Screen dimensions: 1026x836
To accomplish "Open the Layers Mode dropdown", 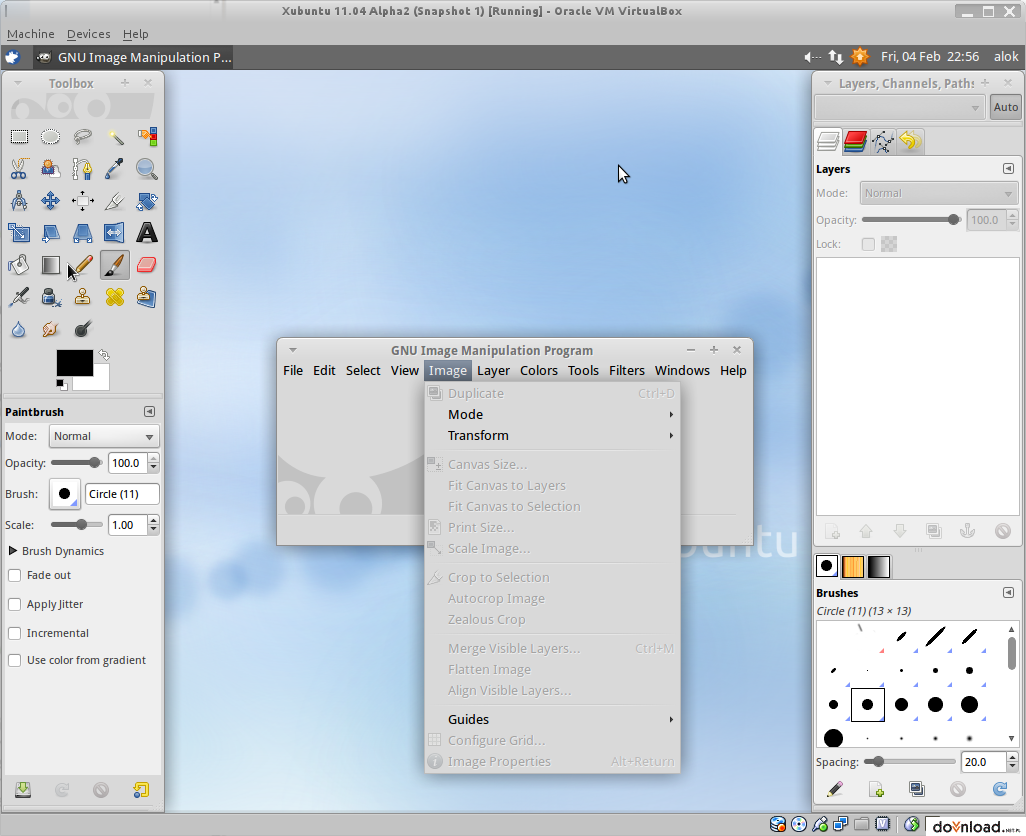I will click(938, 193).
